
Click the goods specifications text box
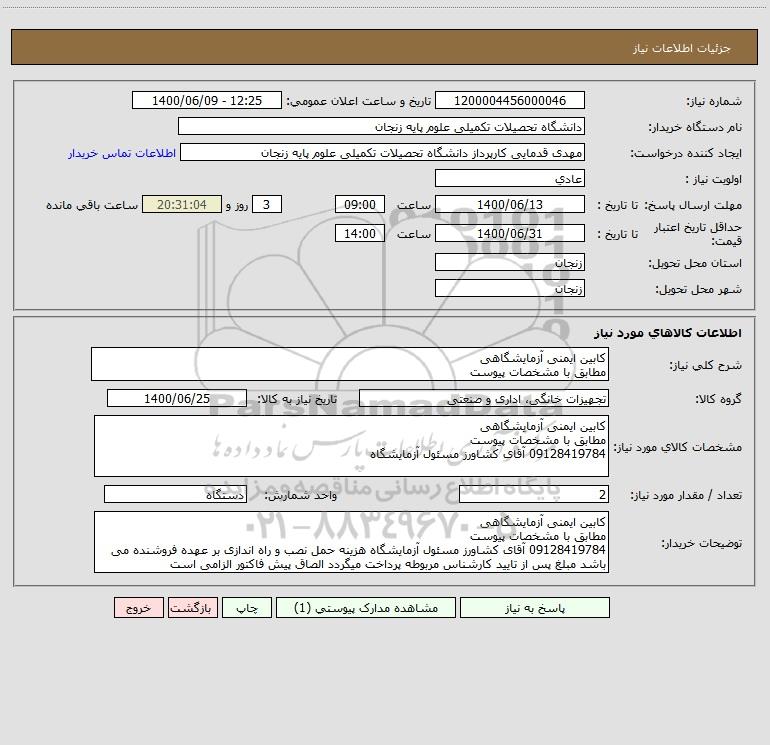click(351, 446)
